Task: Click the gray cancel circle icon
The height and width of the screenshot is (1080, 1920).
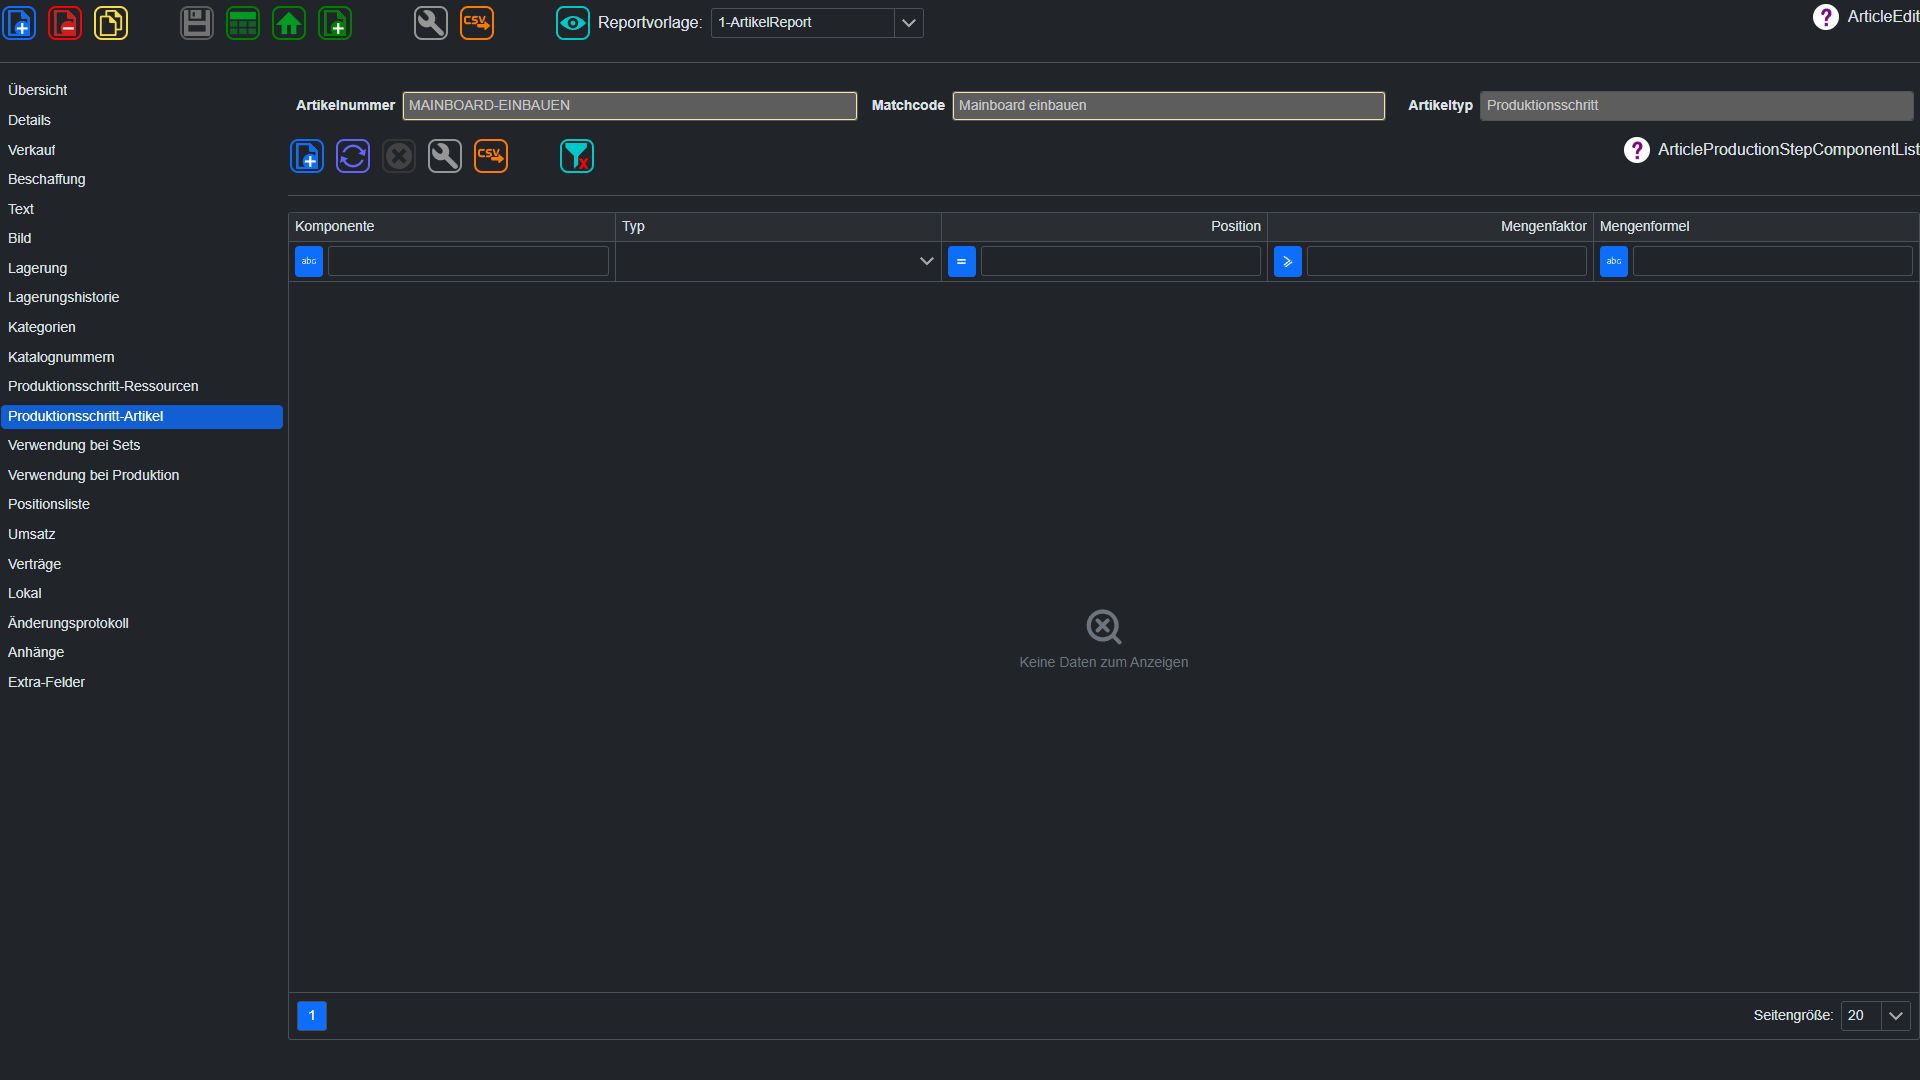Action: pyautogui.click(x=399, y=156)
